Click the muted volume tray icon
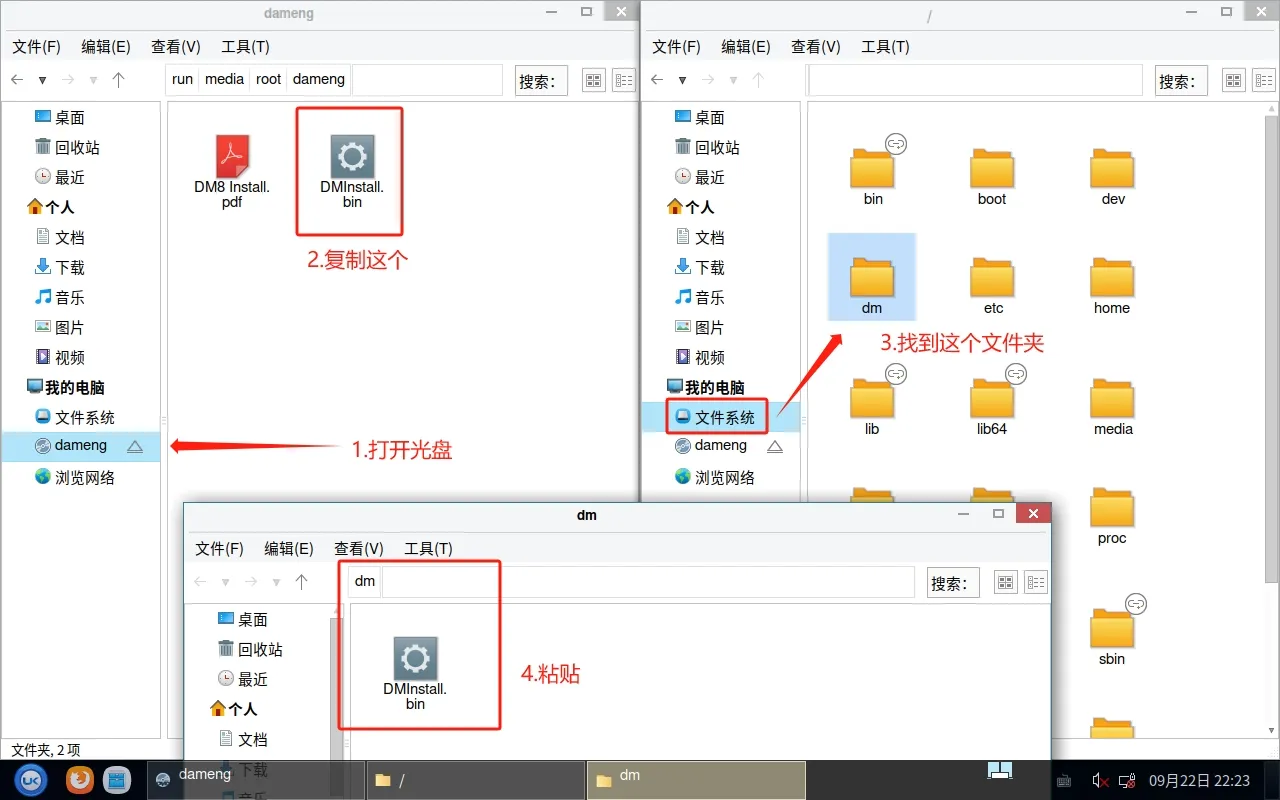 click(1099, 780)
